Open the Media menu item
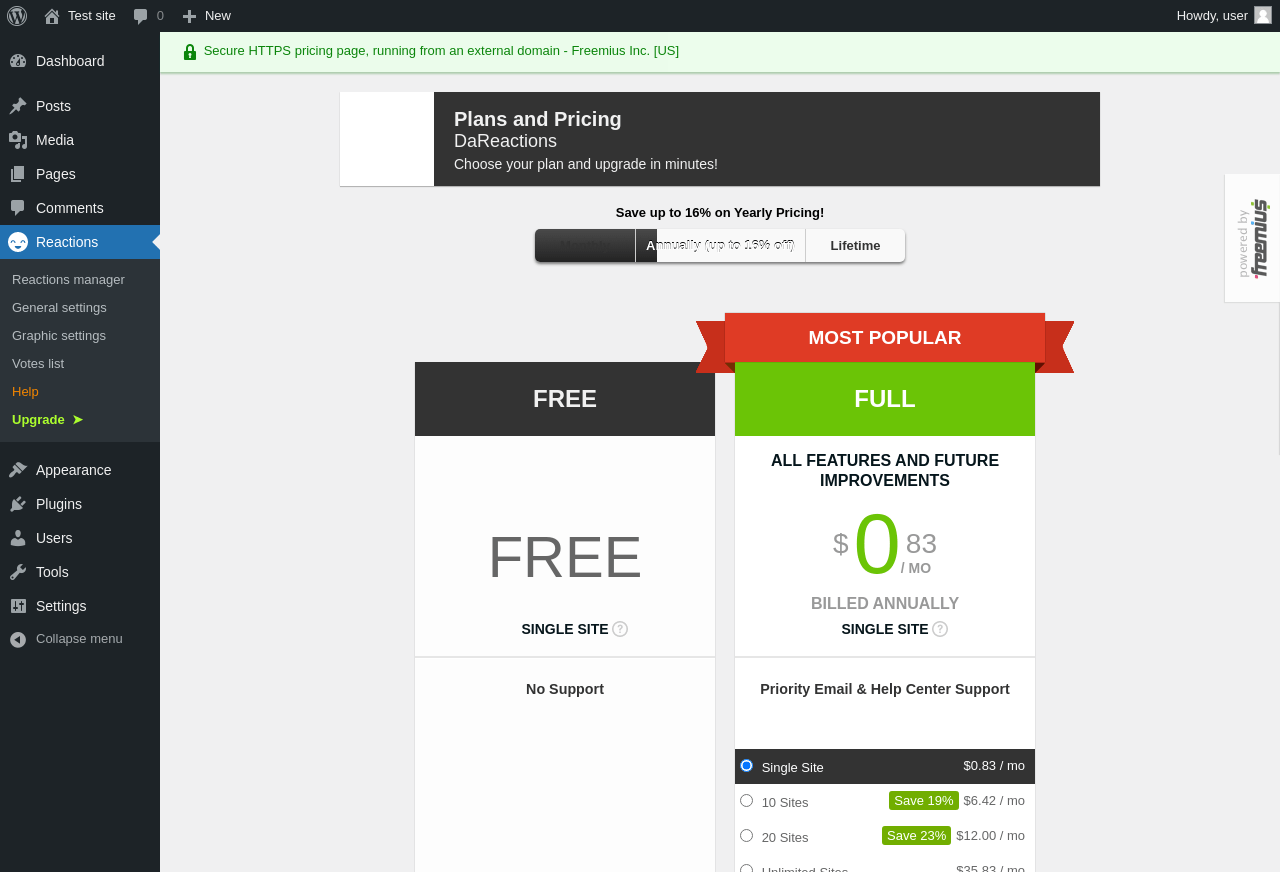Viewport: 1280px width, 872px height. [80, 140]
